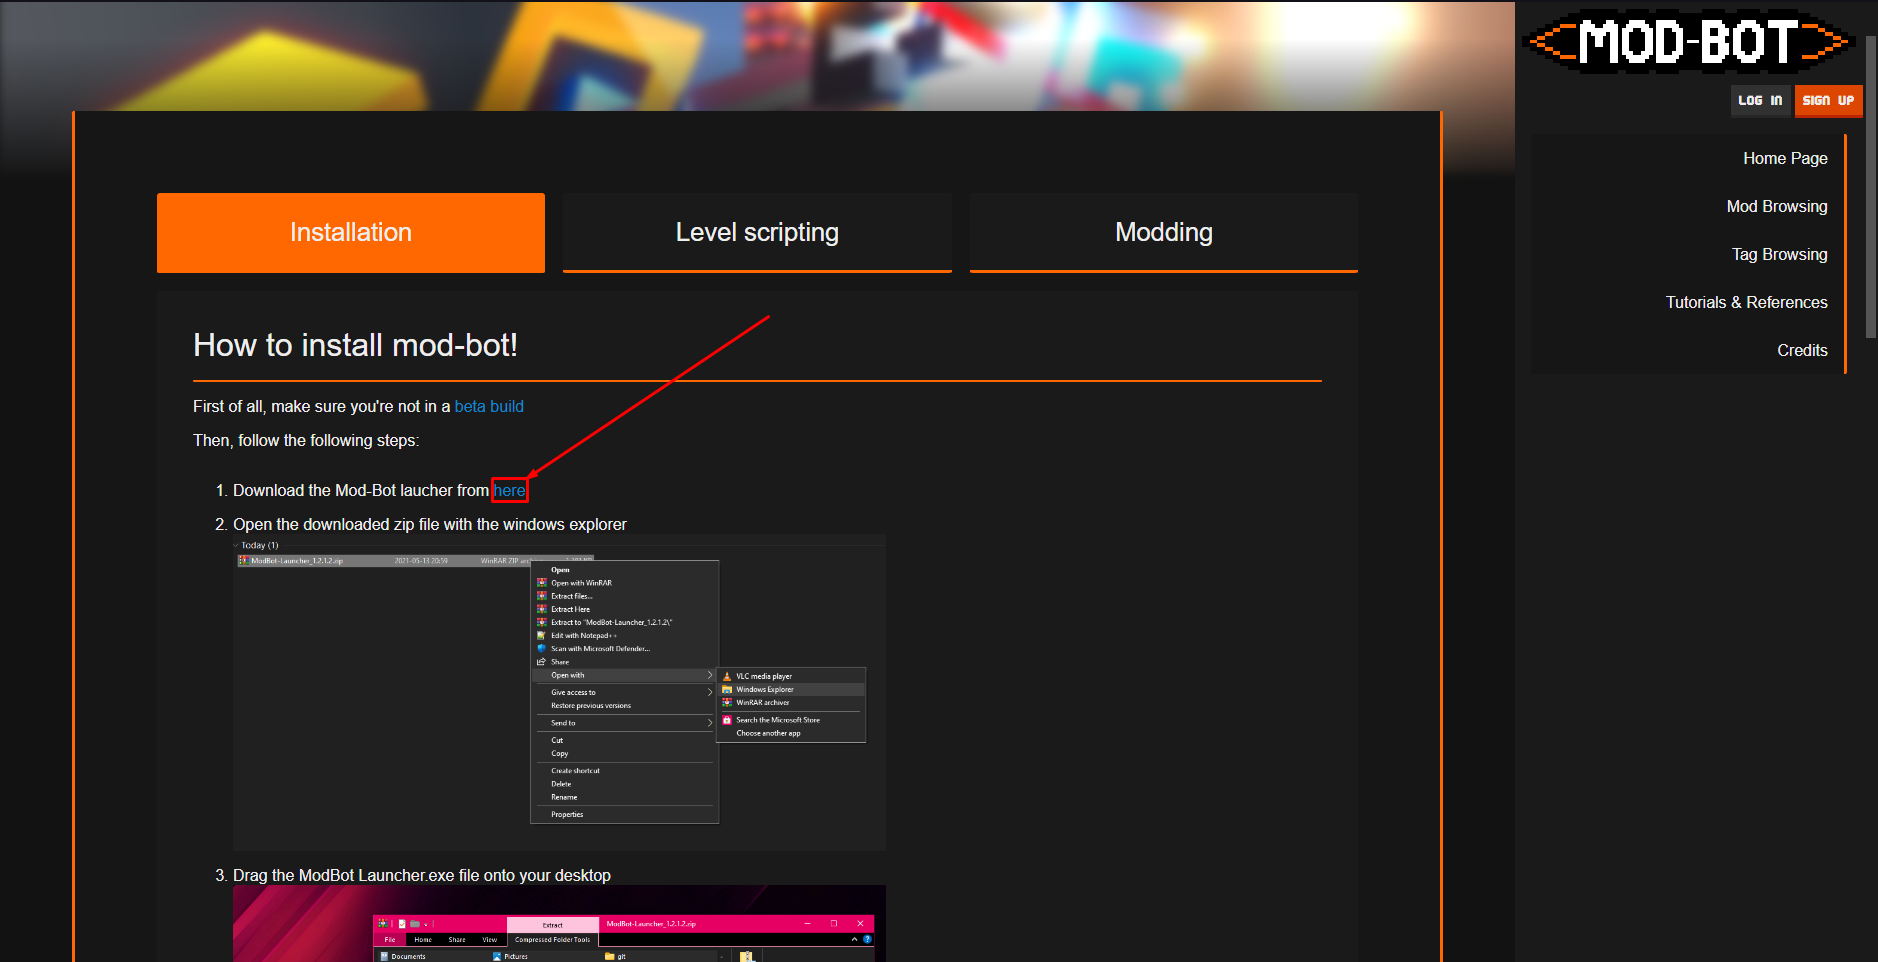Open Mod Browsing from the sidebar

1777,206
